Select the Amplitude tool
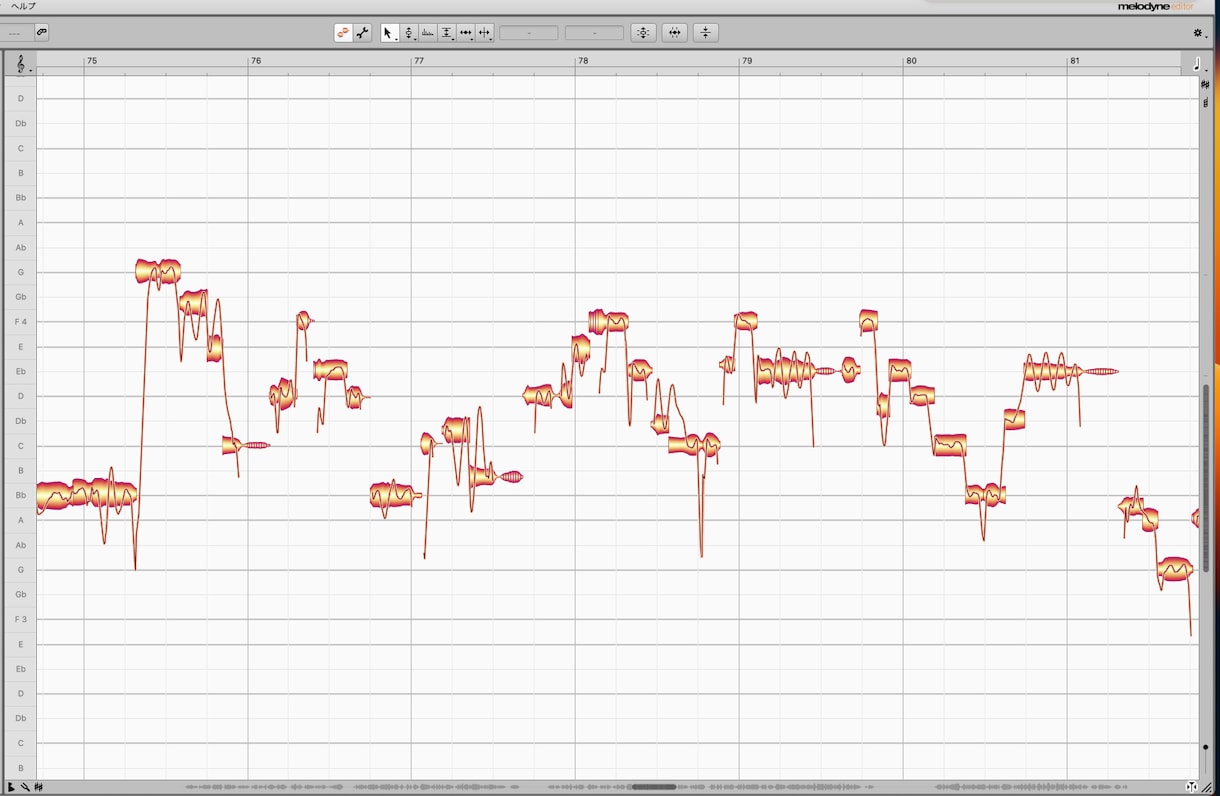 tap(447, 33)
